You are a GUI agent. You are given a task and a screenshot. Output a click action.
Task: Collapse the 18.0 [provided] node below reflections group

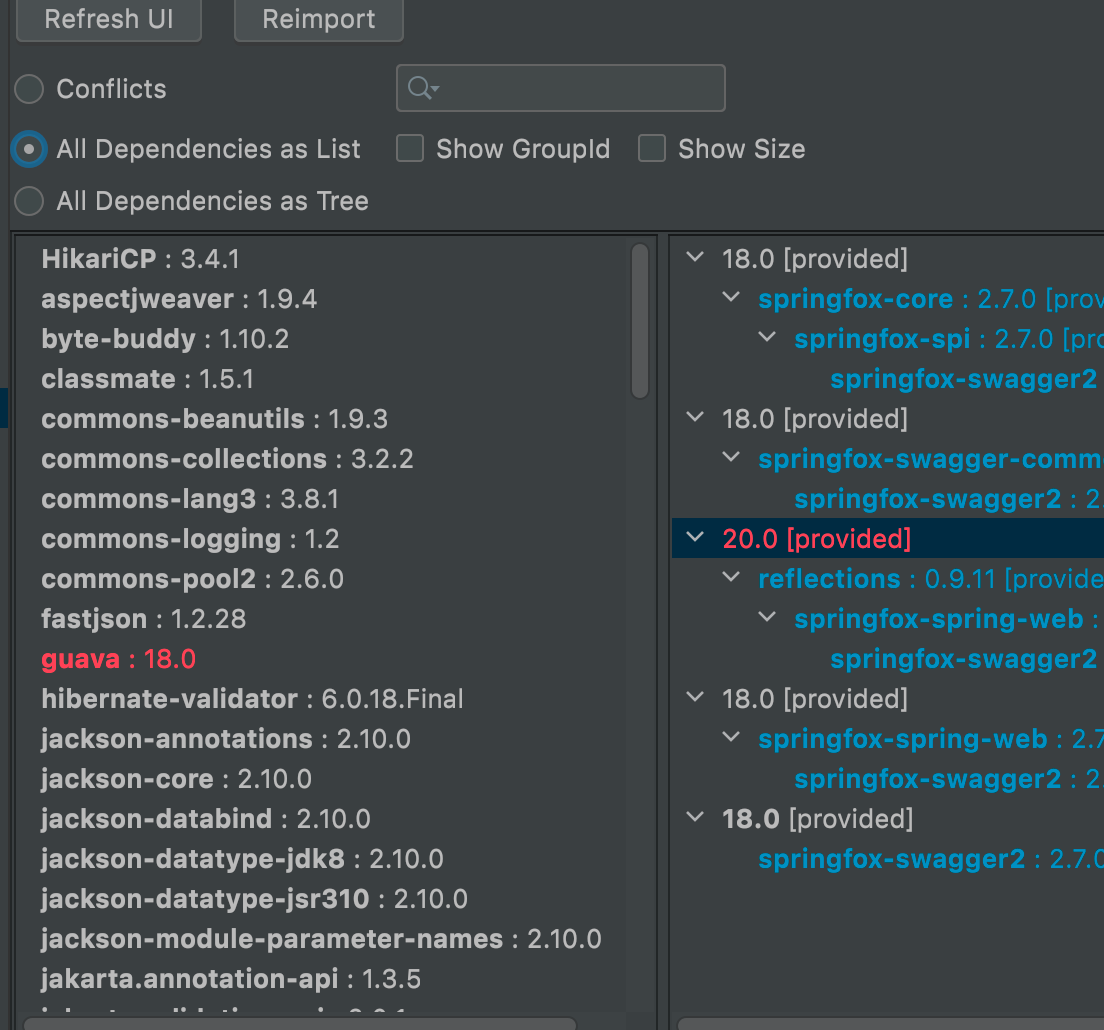(x=695, y=698)
